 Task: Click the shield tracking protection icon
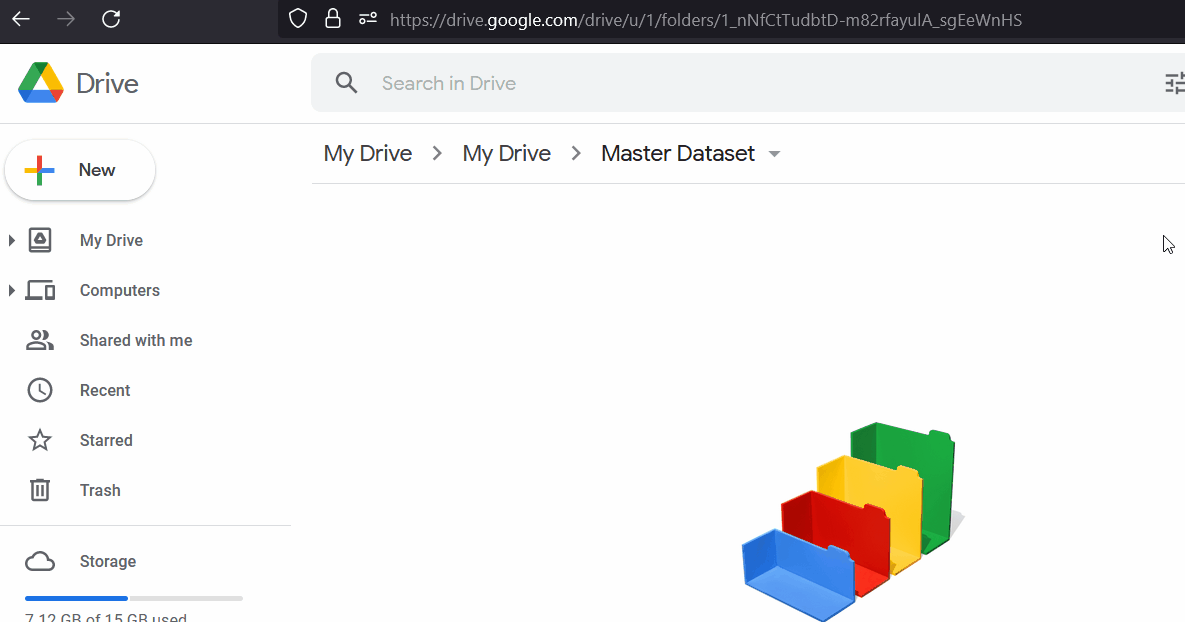pos(299,19)
